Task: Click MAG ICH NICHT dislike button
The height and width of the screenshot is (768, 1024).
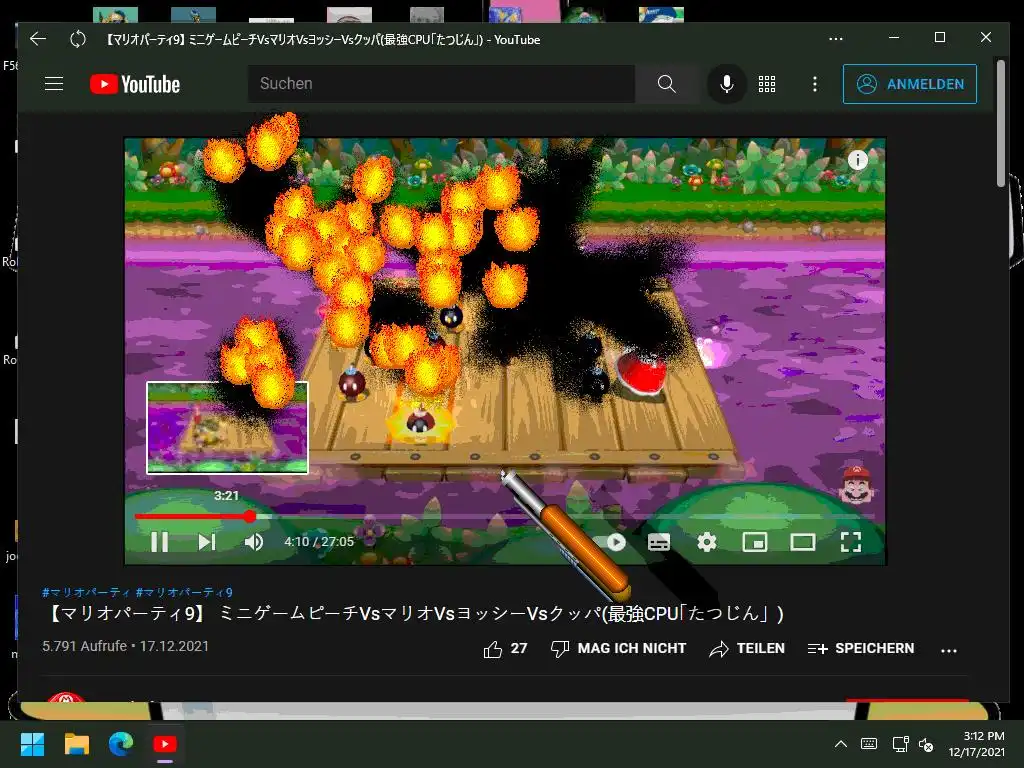Action: [x=618, y=648]
